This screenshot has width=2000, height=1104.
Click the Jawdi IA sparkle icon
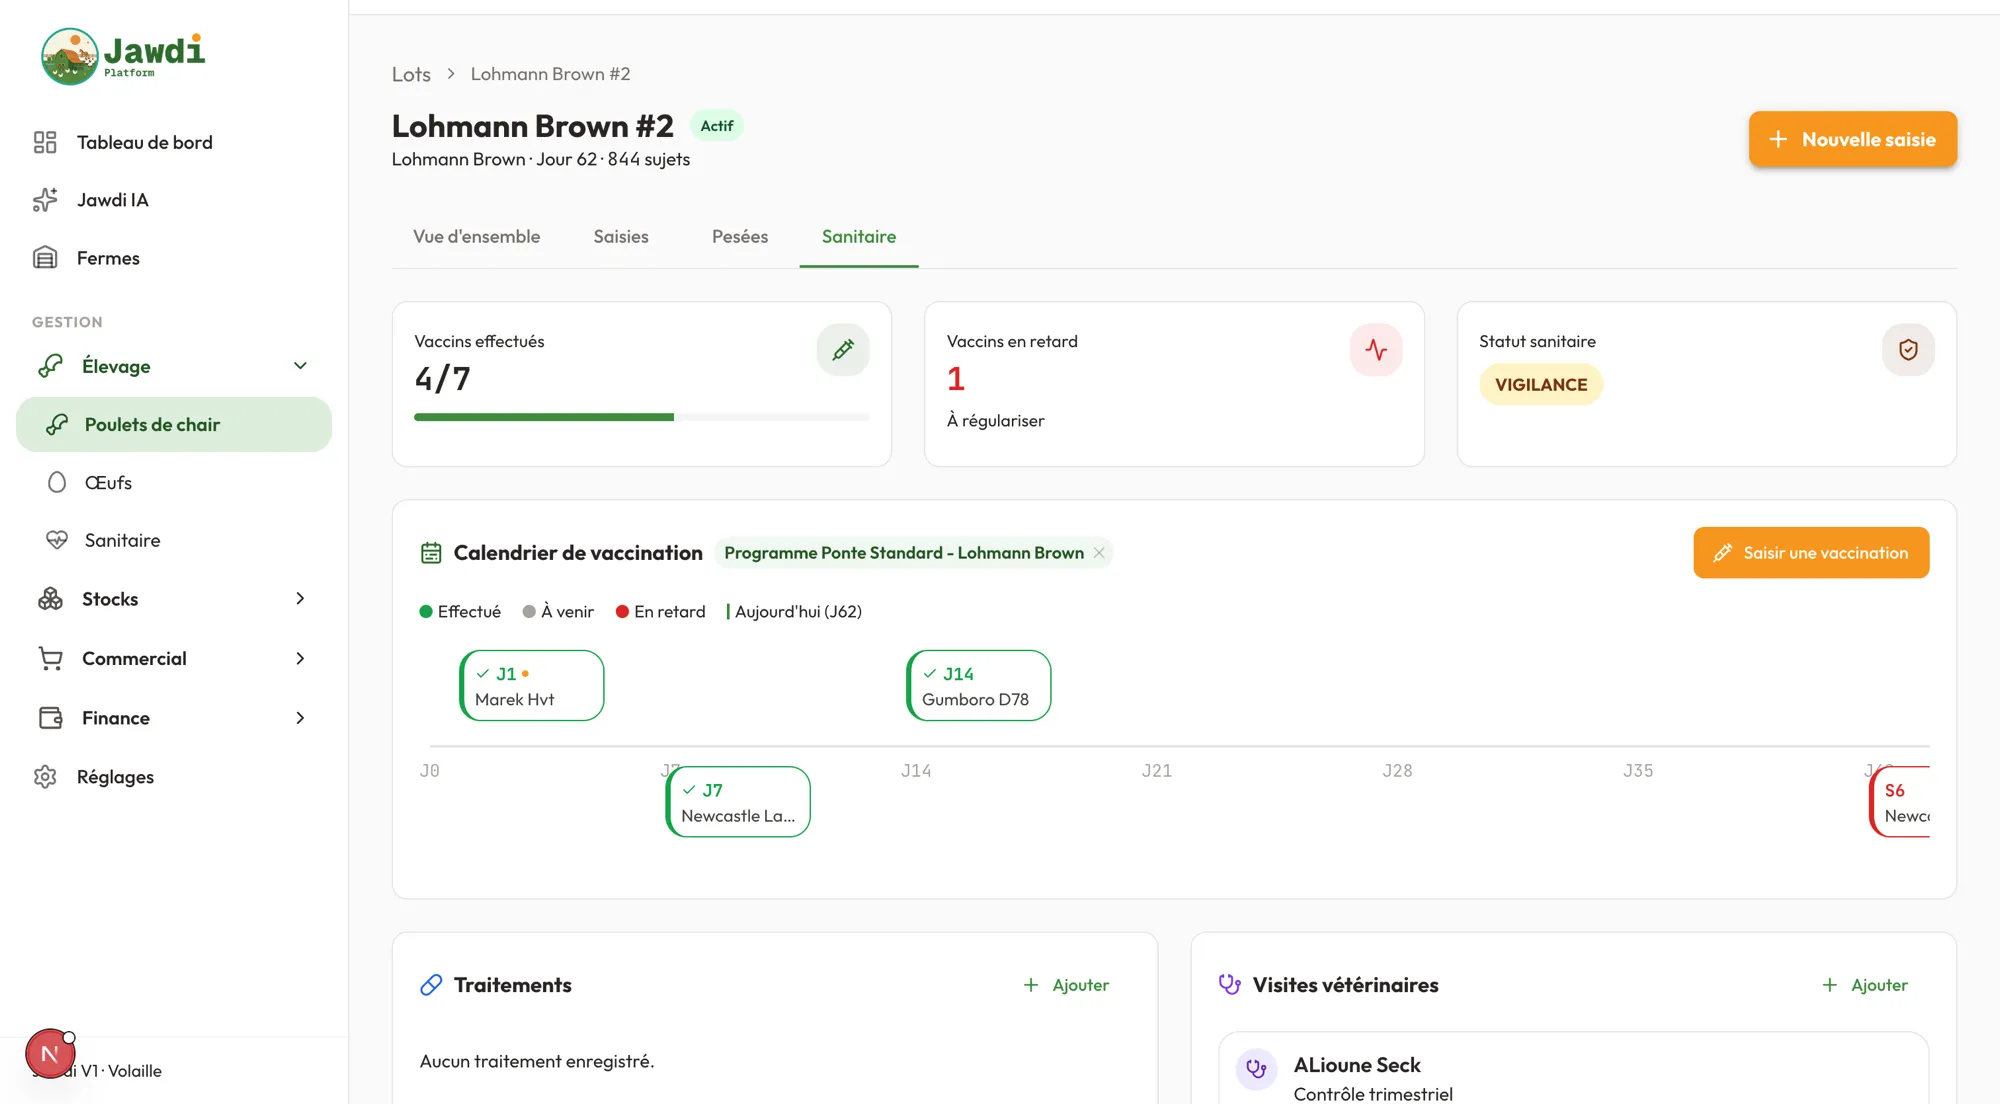pyautogui.click(x=45, y=200)
